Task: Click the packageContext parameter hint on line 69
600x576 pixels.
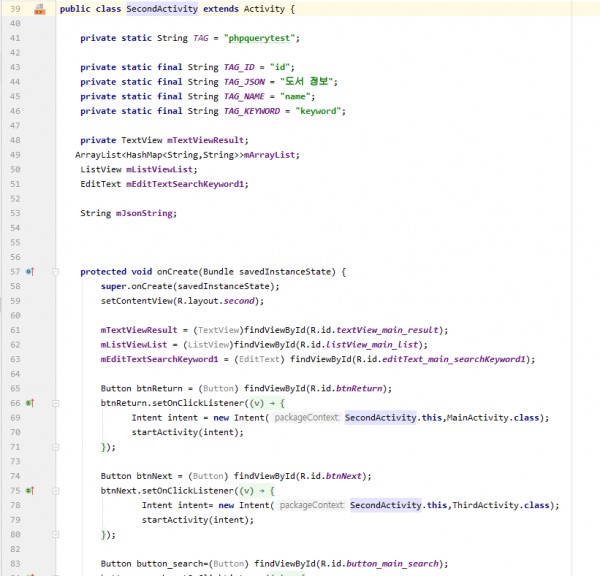Action: click(307, 418)
